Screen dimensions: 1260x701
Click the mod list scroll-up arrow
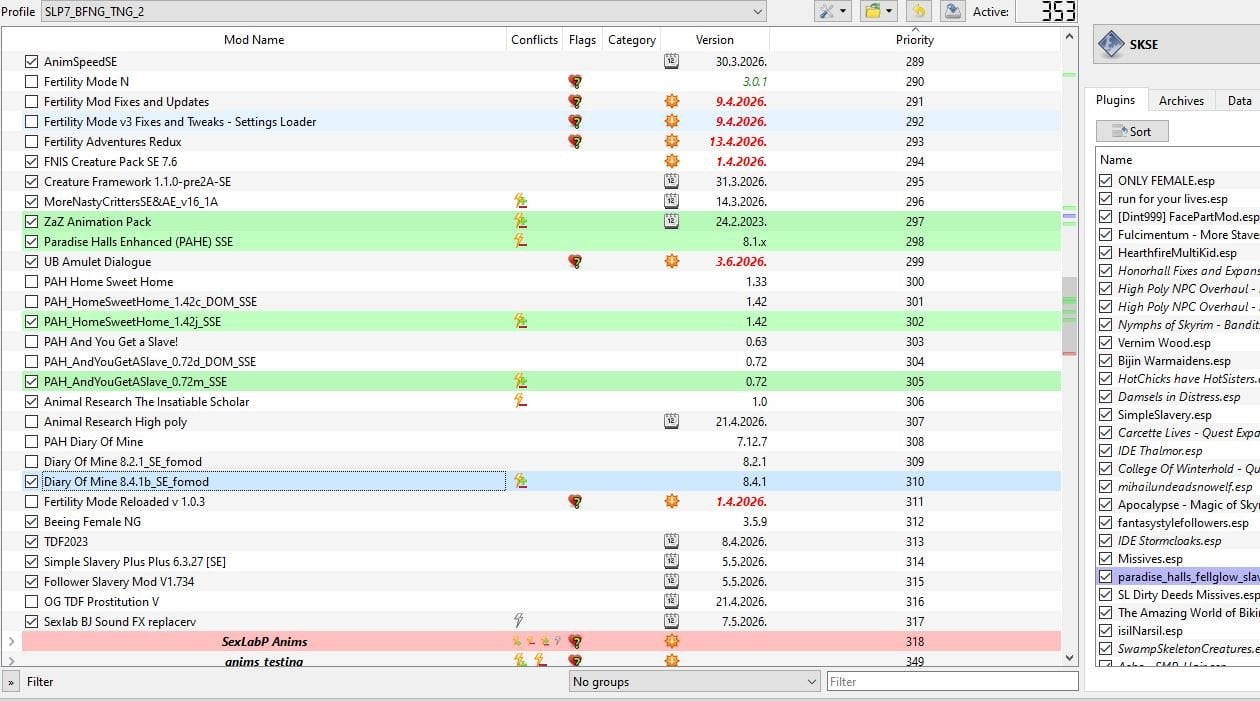[x=1069, y=37]
